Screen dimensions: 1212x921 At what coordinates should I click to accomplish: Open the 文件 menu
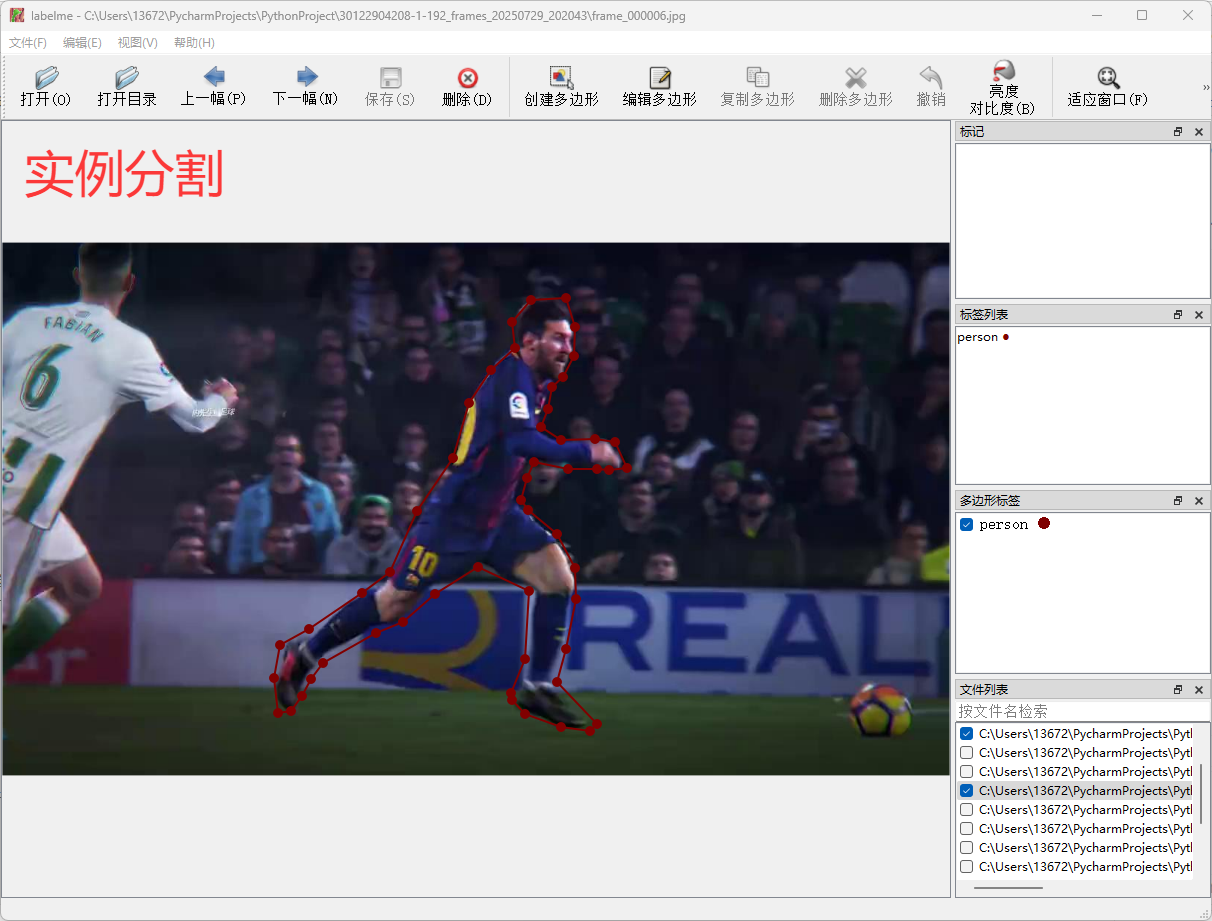(28, 43)
